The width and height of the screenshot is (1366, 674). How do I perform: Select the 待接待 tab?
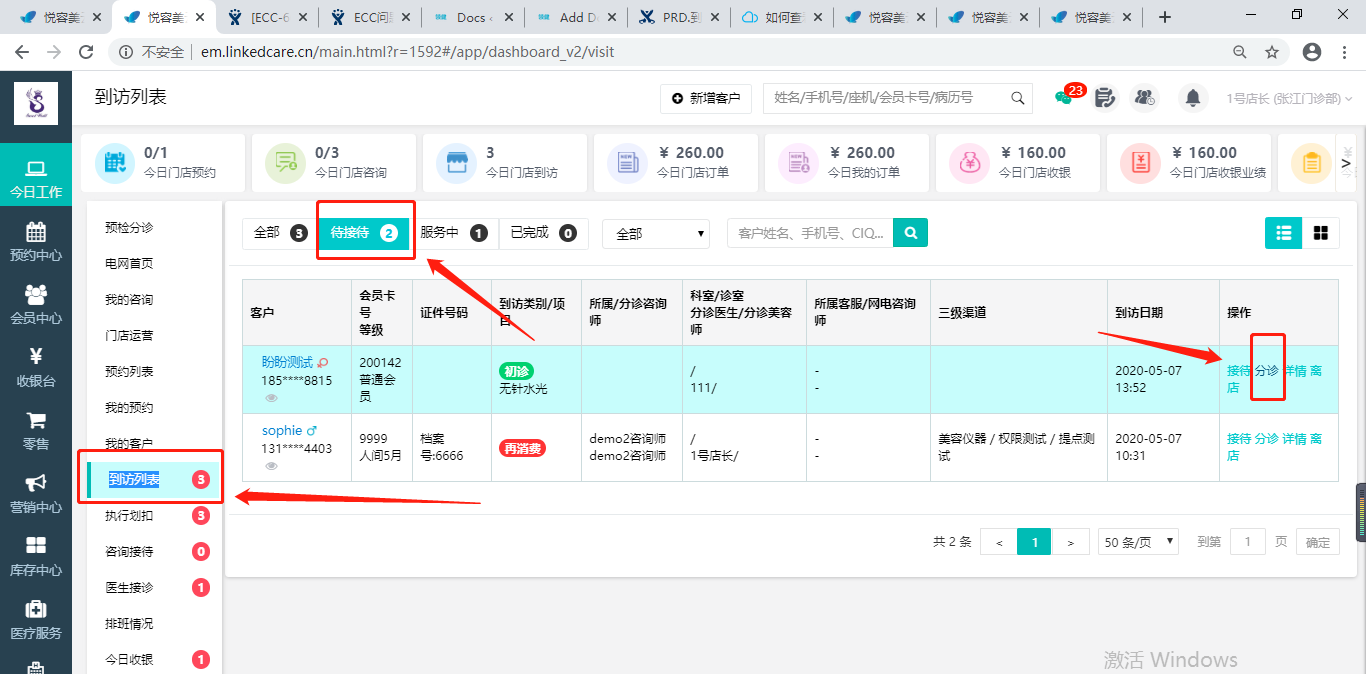[x=364, y=233]
